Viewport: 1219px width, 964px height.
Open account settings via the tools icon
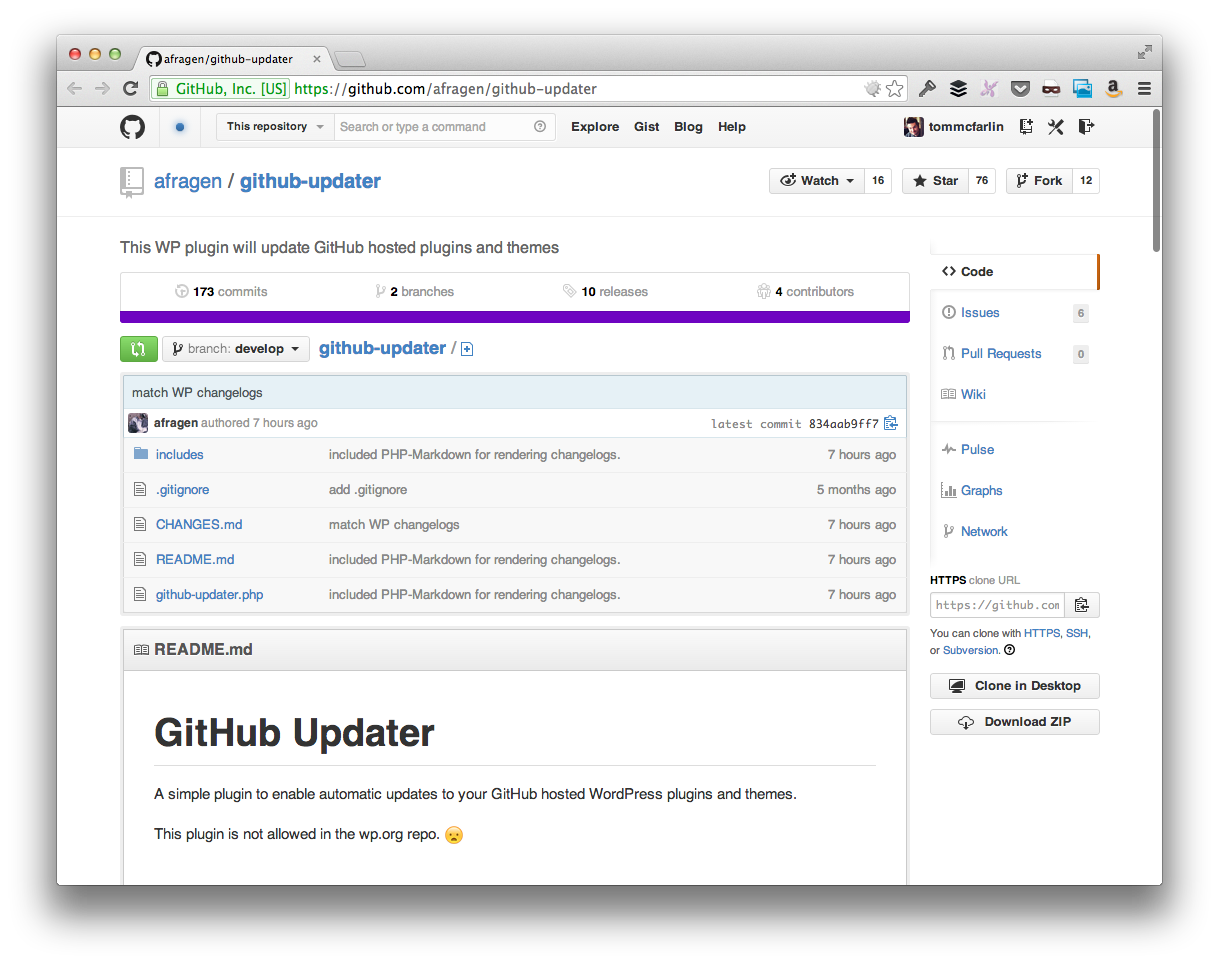(1055, 126)
